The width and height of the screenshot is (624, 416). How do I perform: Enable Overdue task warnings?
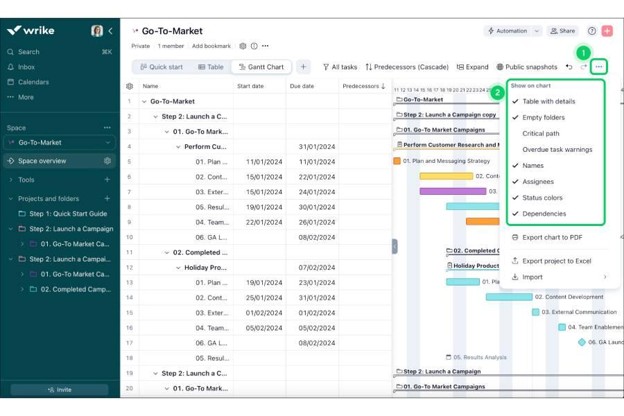click(556, 149)
